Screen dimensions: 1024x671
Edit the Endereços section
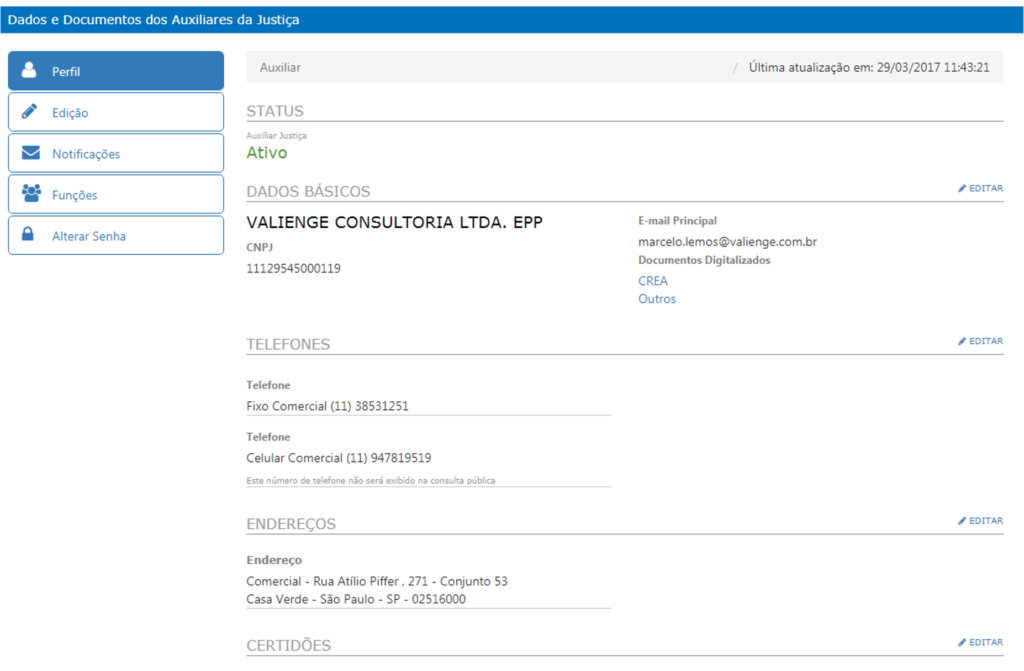pyautogui.click(x=980, y=521)
